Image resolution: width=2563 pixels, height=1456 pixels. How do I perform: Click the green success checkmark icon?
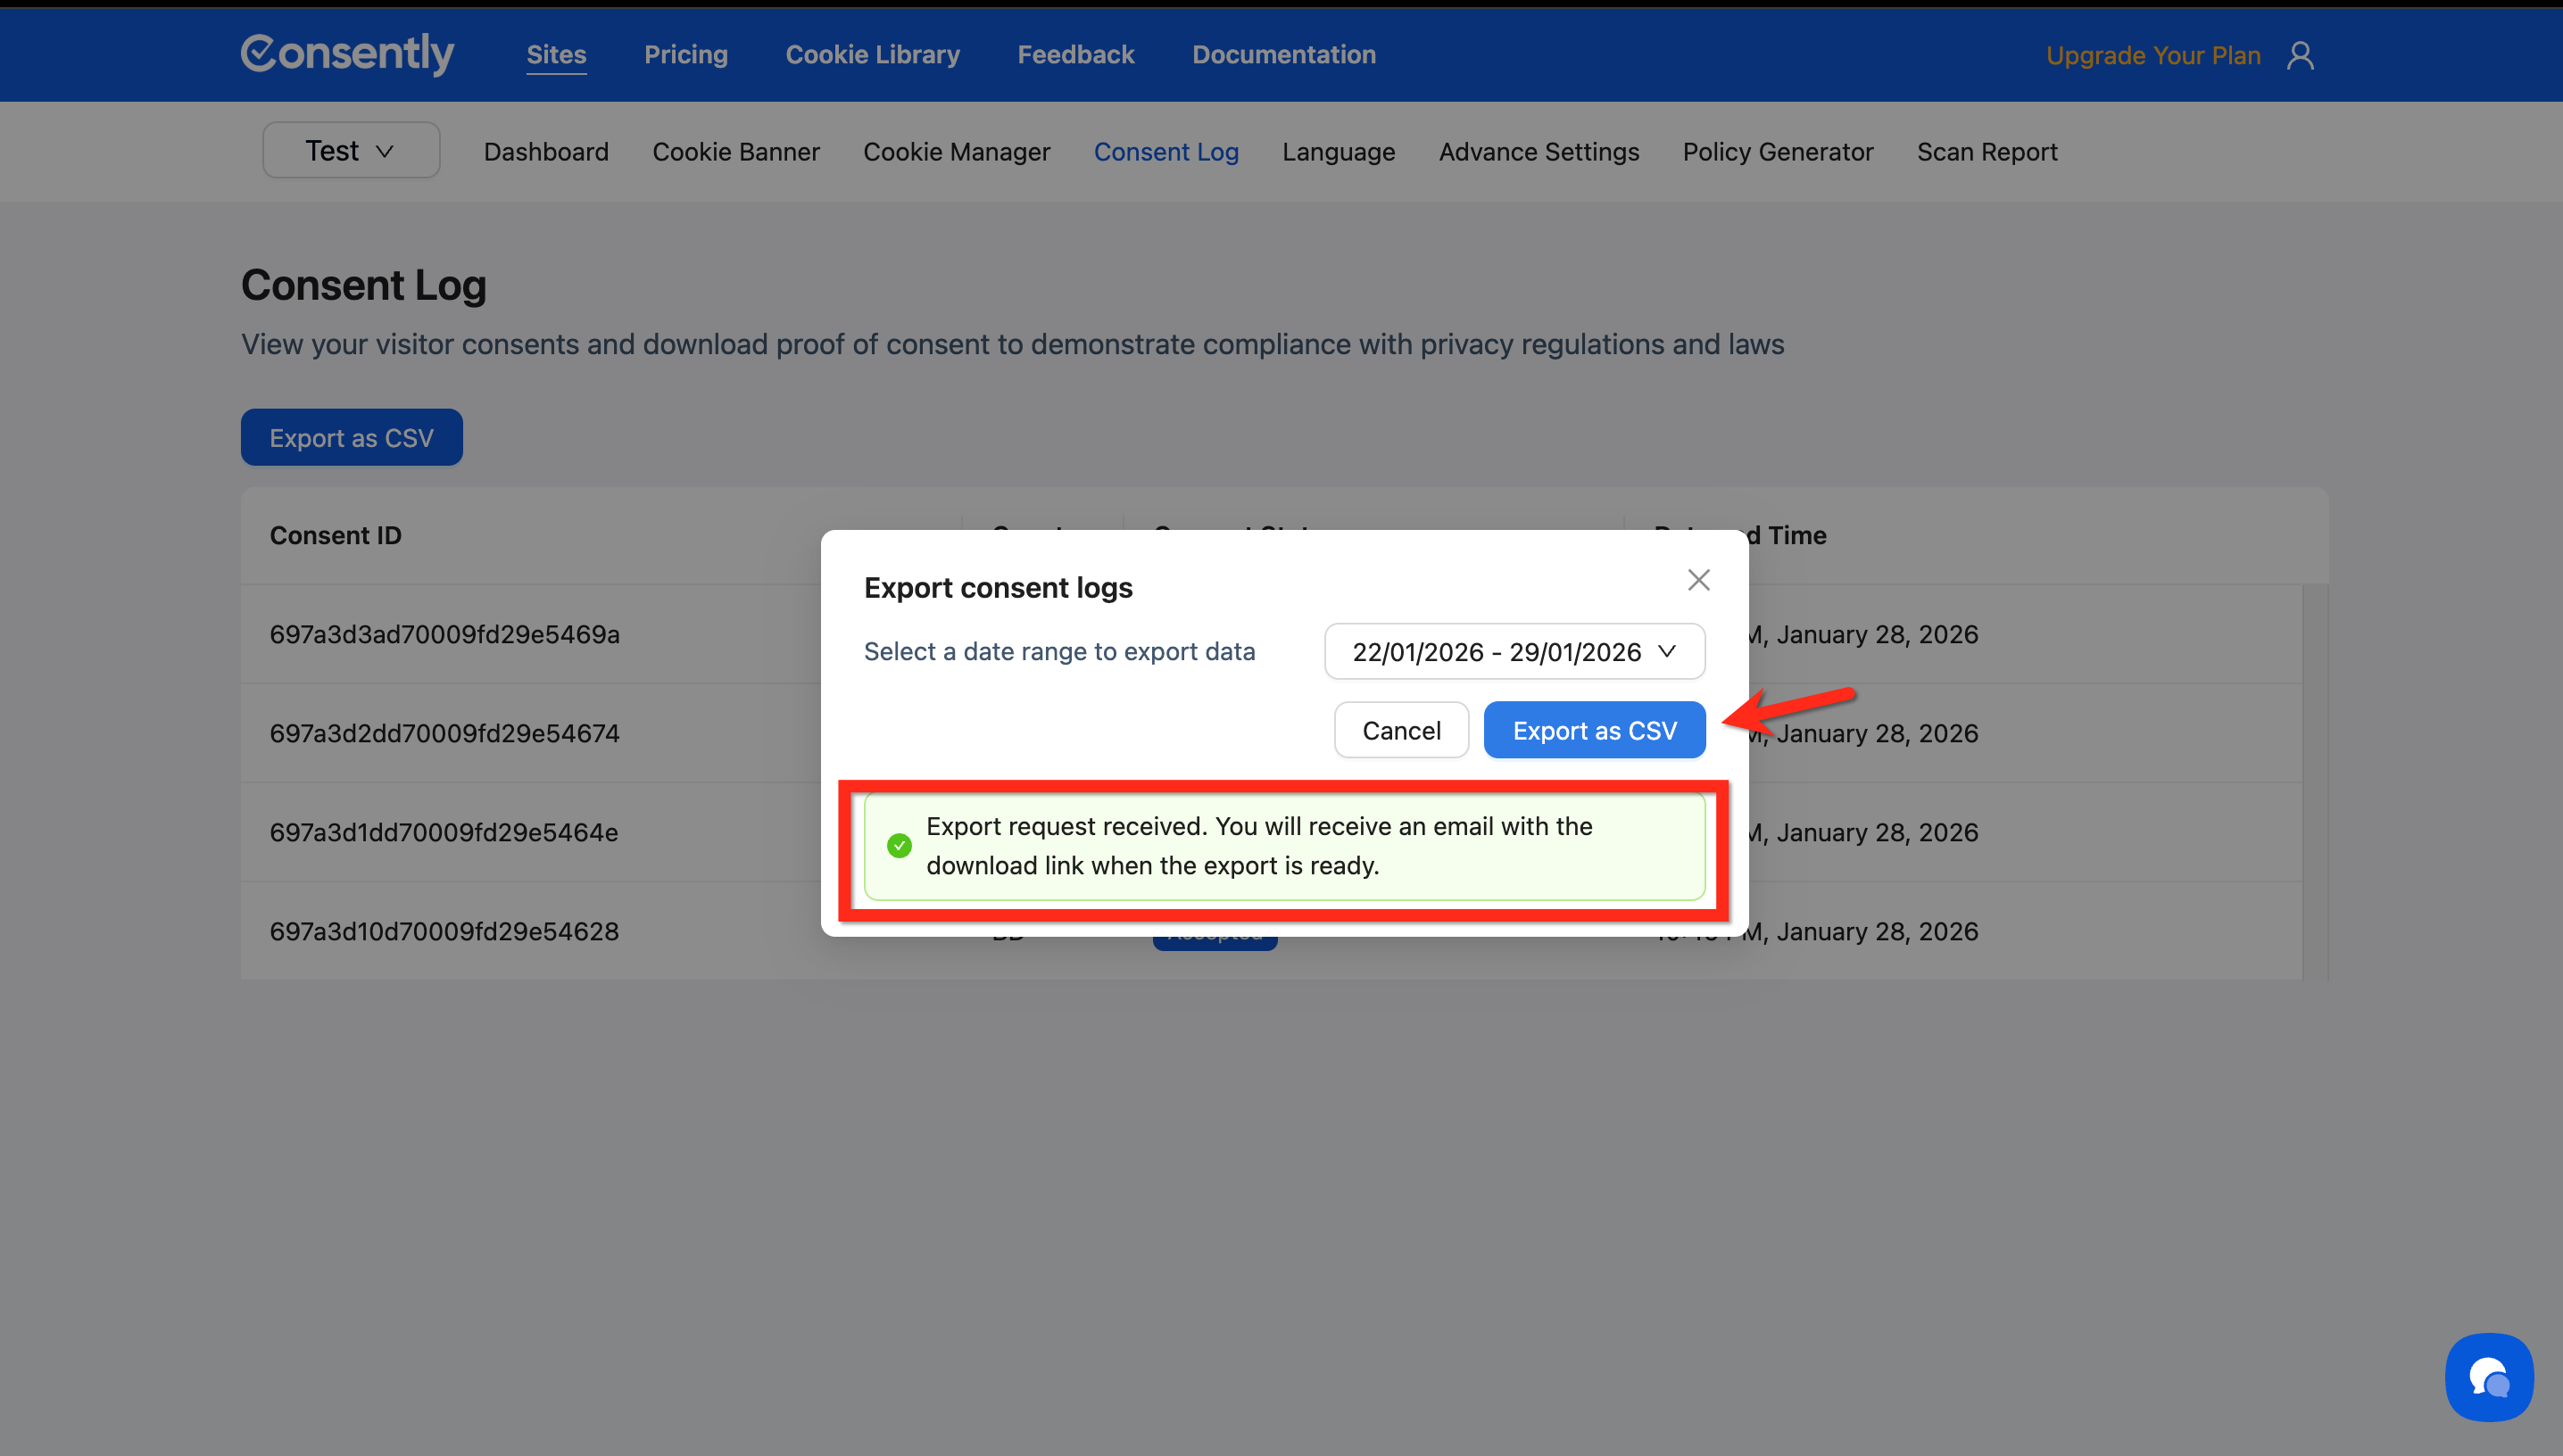[899, 846]
